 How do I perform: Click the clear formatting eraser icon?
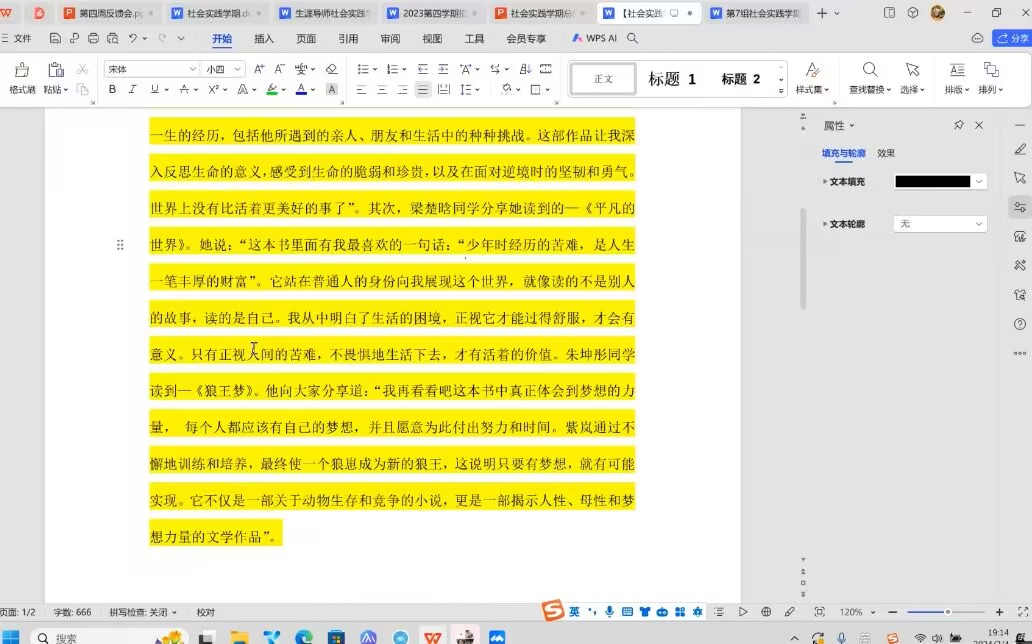click(x=332, y=69)
